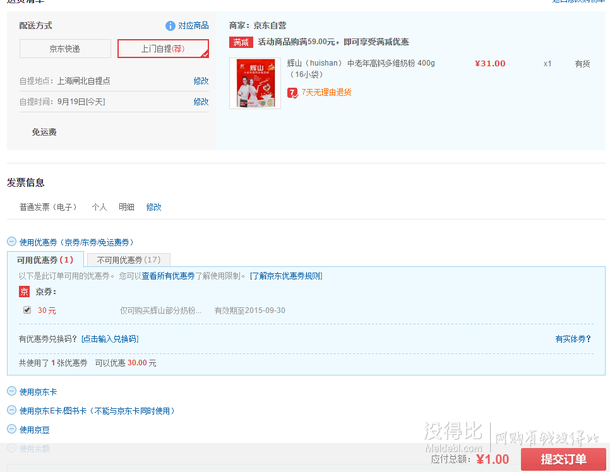
Task: Select 上门自提 pickup option
Action: (x=163, y=49)
